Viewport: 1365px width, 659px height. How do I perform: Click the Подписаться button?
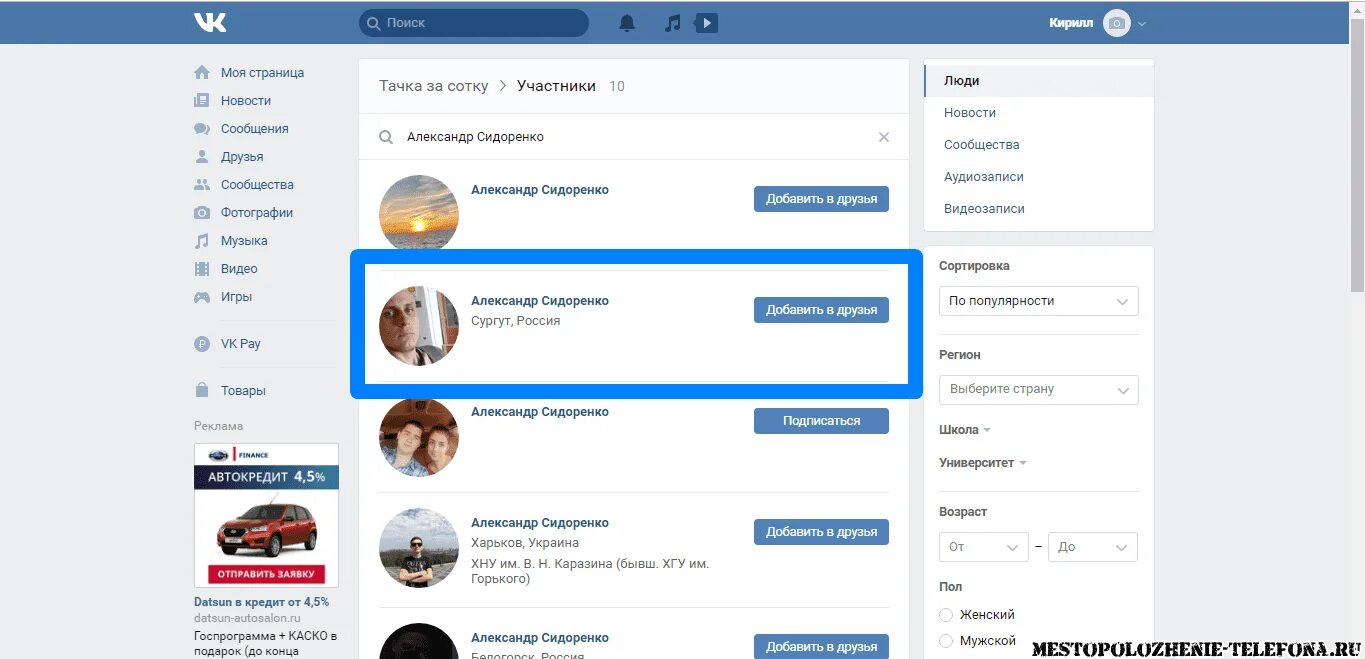point(821,421)
